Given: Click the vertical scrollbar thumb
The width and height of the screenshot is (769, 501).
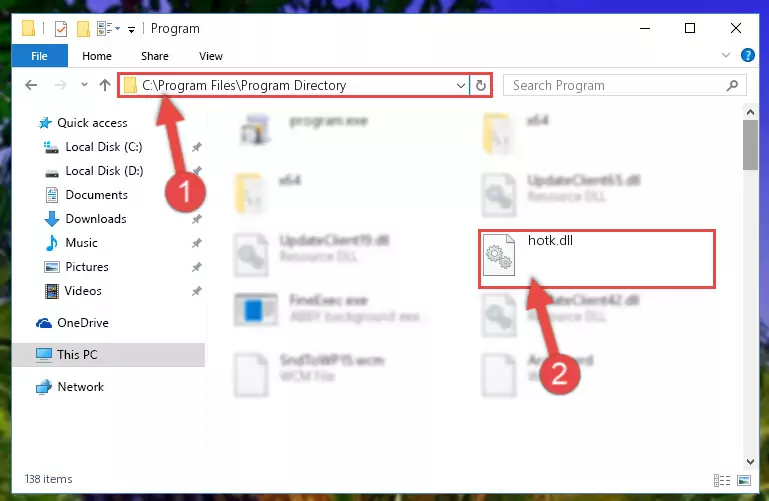Looking at the screenshot, I should coord(750,145).
